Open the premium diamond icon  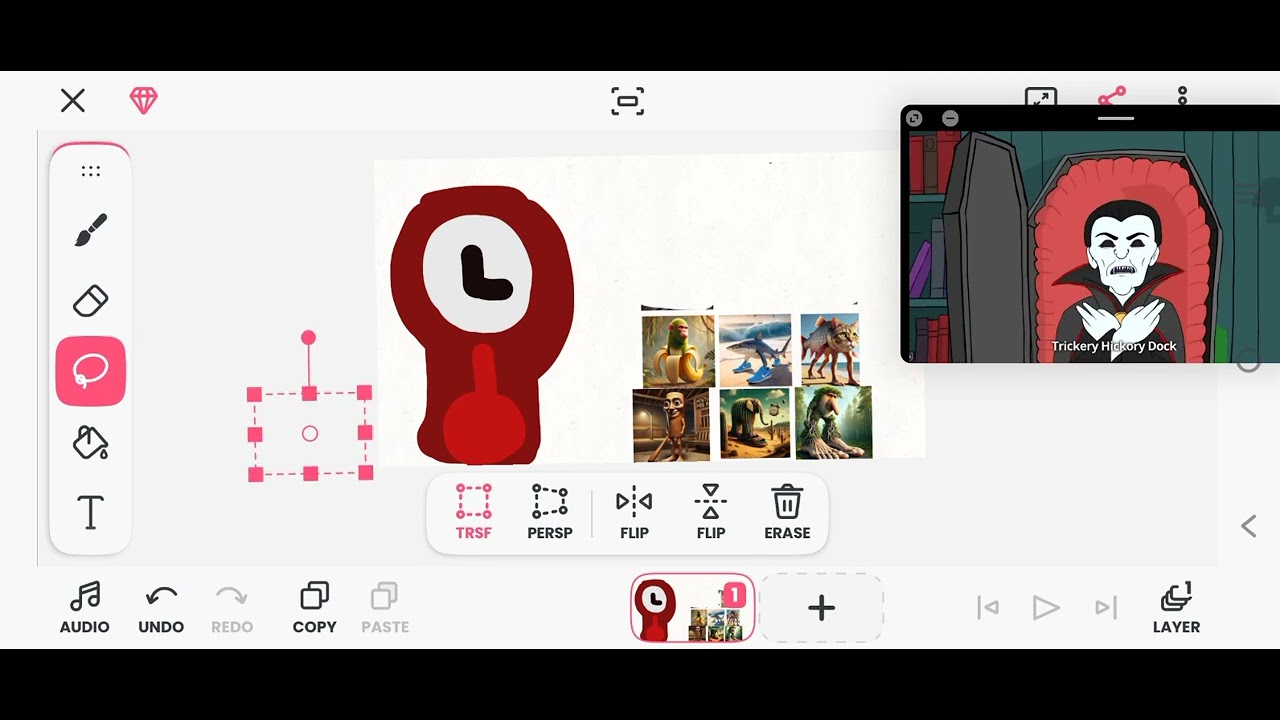[143, 100]
